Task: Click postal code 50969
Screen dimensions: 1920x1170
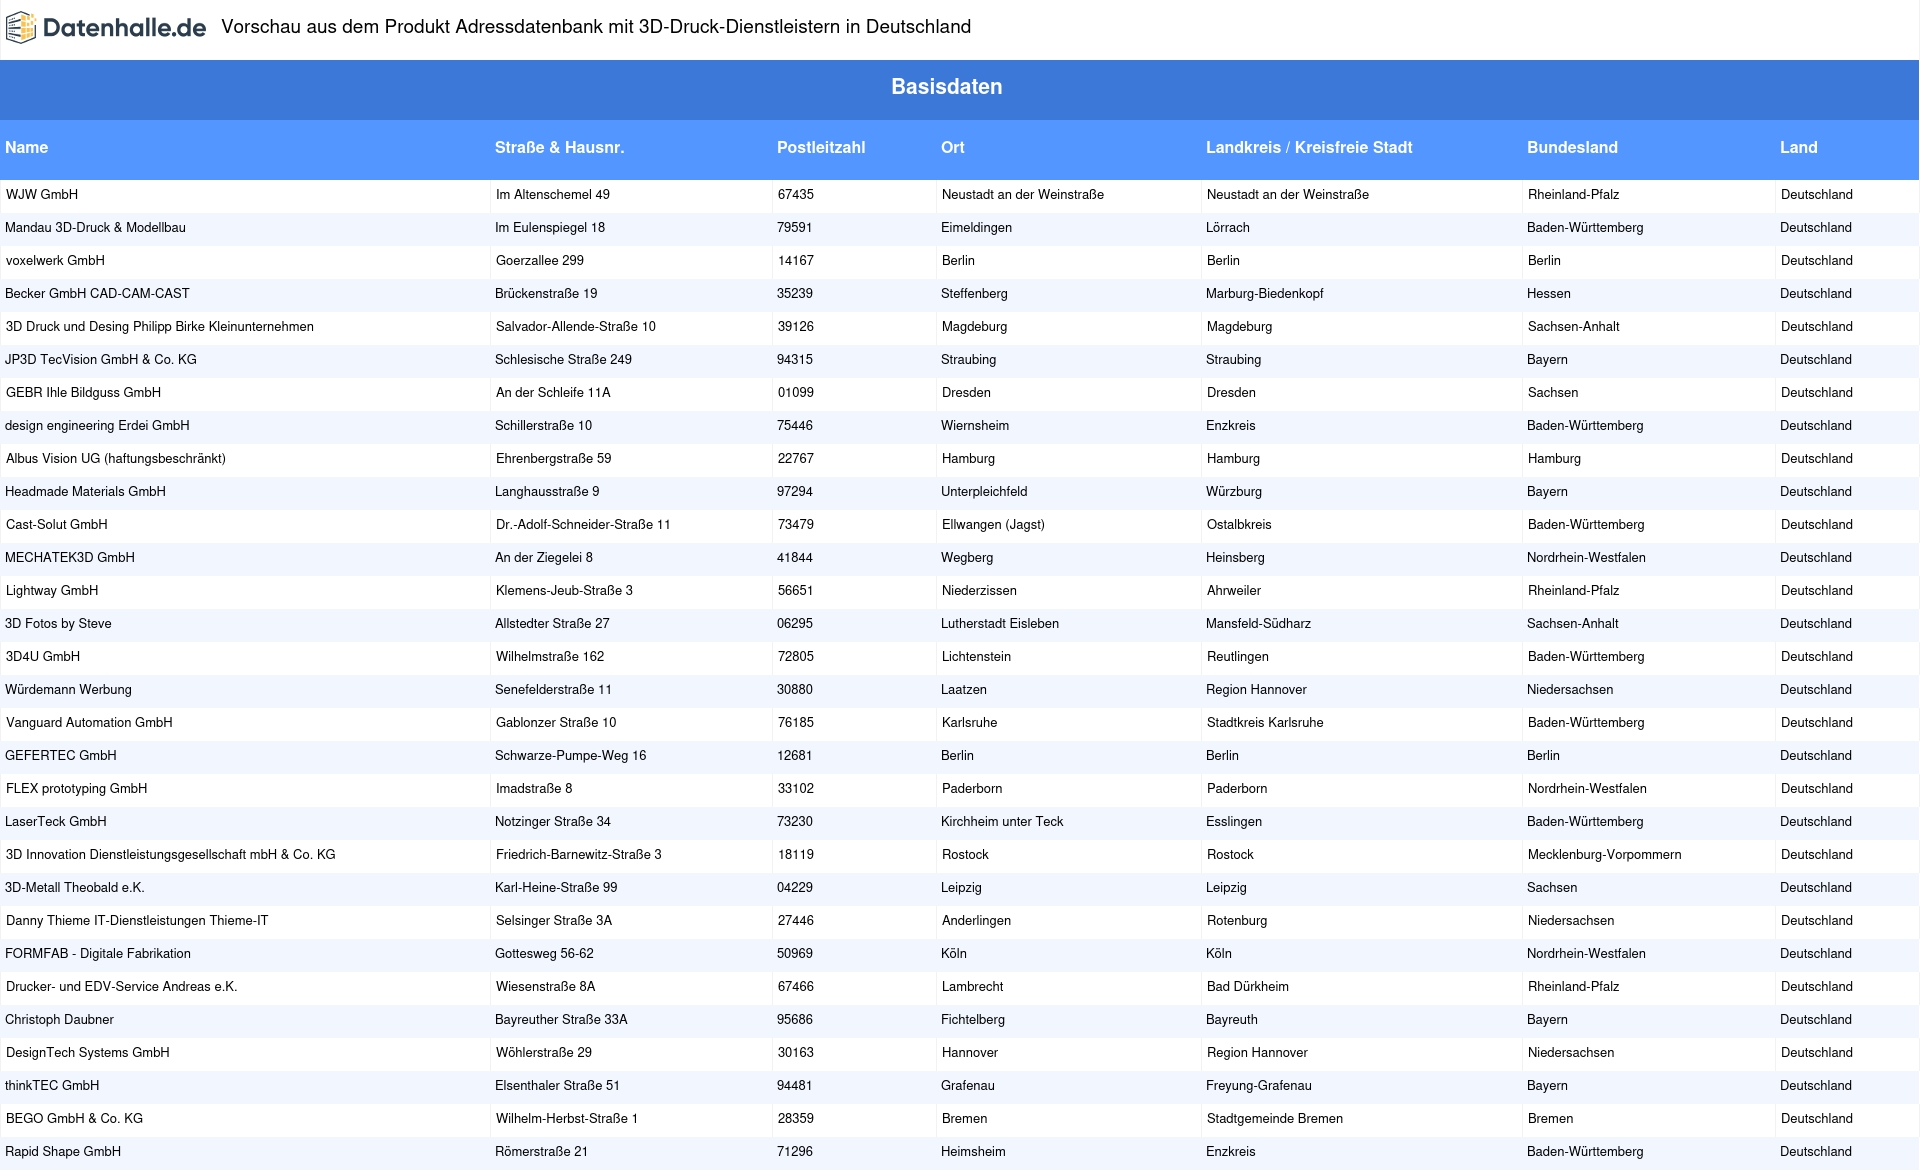Action: click(x=795, y=953)
